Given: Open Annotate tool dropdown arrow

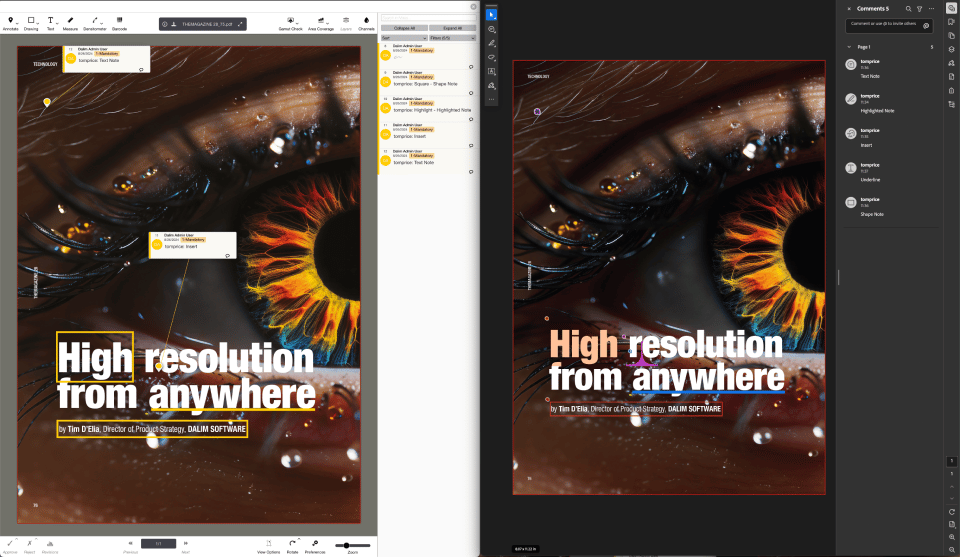Looking at the screenshot, I should tap(17, 23).
